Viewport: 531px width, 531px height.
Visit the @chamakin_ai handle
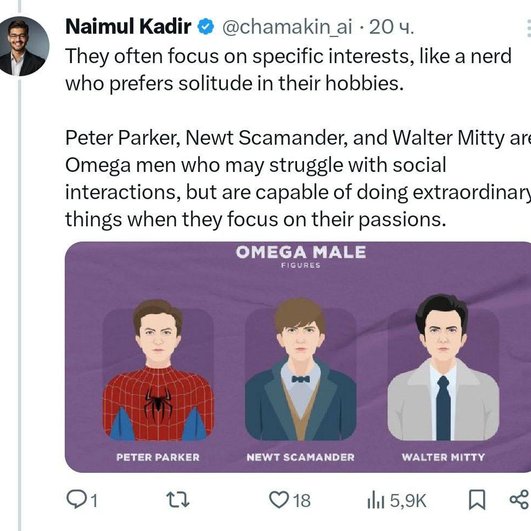tap(287, 27)
